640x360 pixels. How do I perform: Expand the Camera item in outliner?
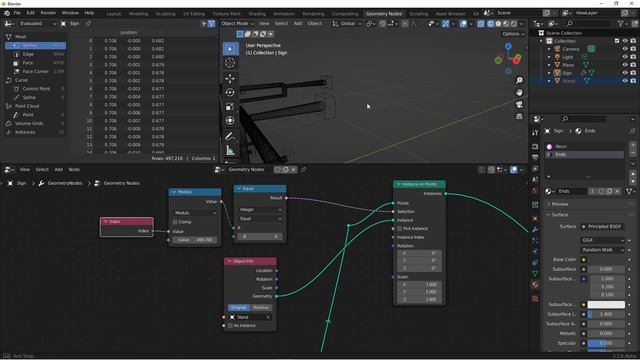tap(549, 49)
